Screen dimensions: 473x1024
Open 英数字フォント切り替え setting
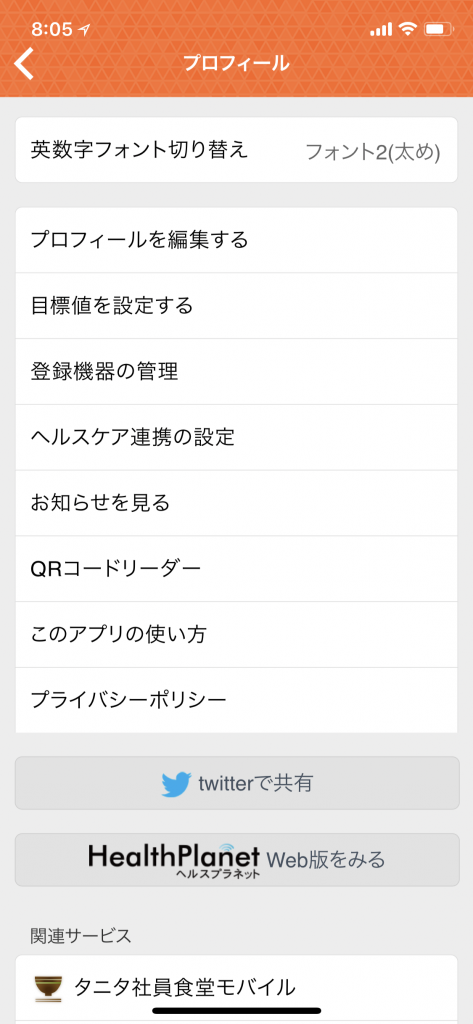point(236,150)
